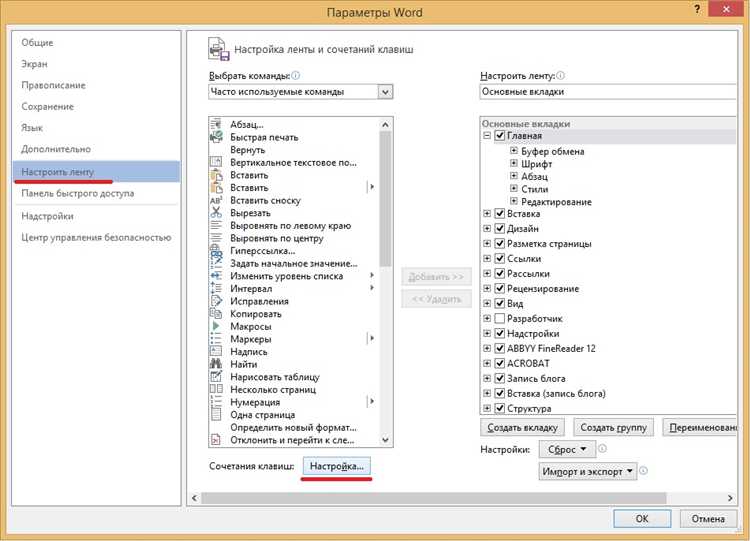Click info icon beside Выбрать команды
750x541 pixels.
pyautogui.click(x=296, y=75)
